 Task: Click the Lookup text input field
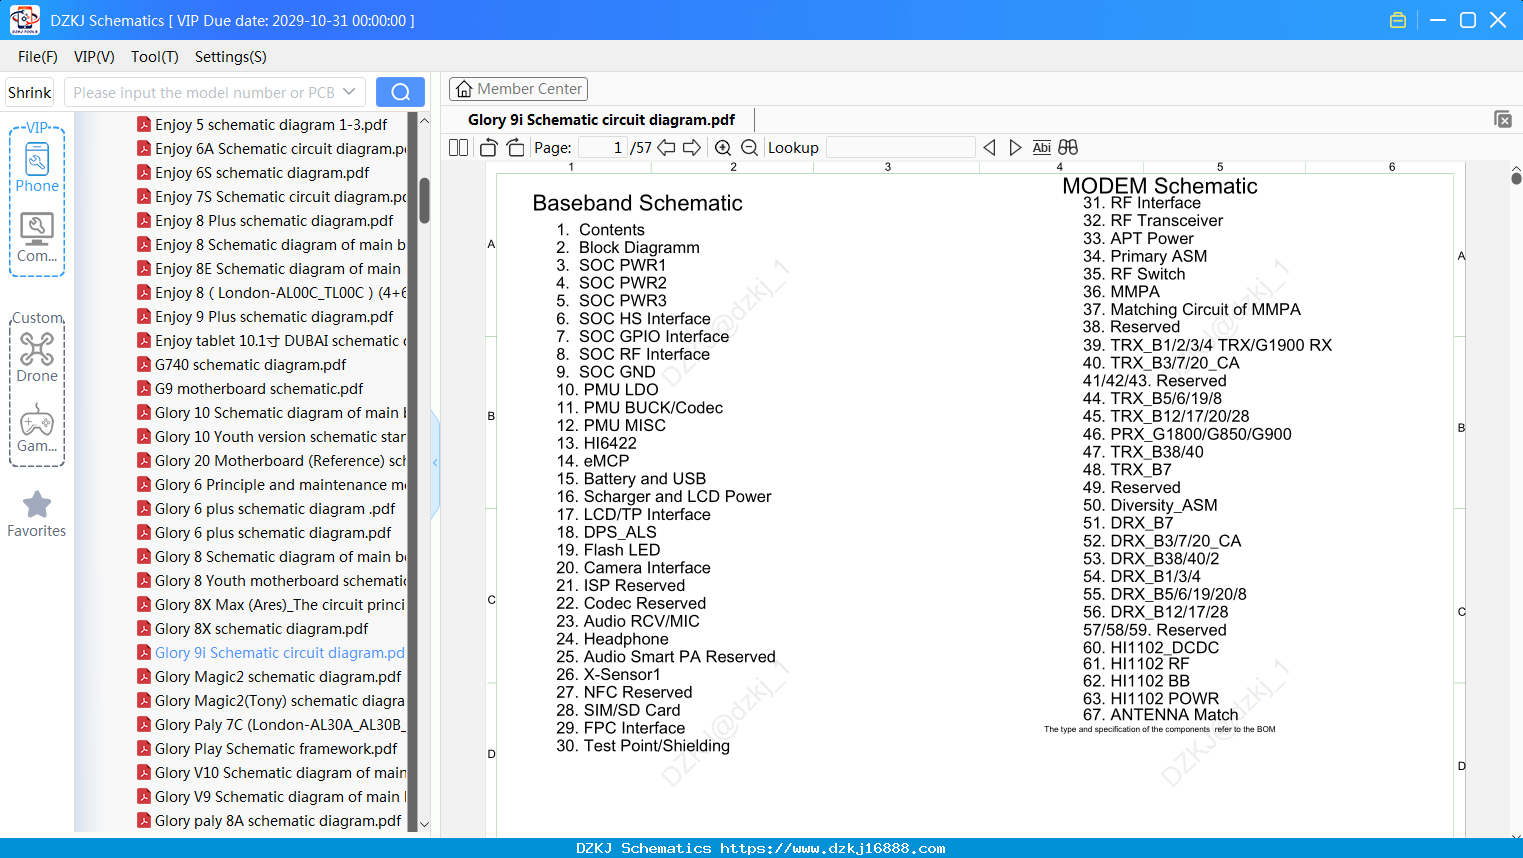pyautogui.click(x=901, y=148)
